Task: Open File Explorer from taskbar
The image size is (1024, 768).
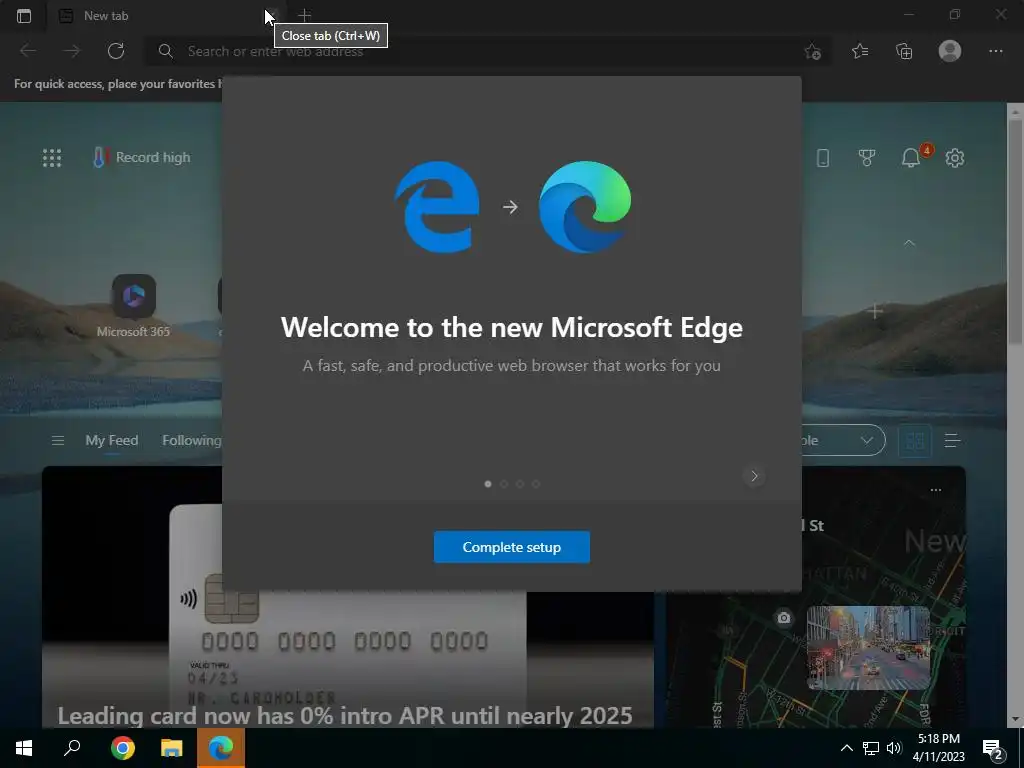Action: tap(172, 748)
